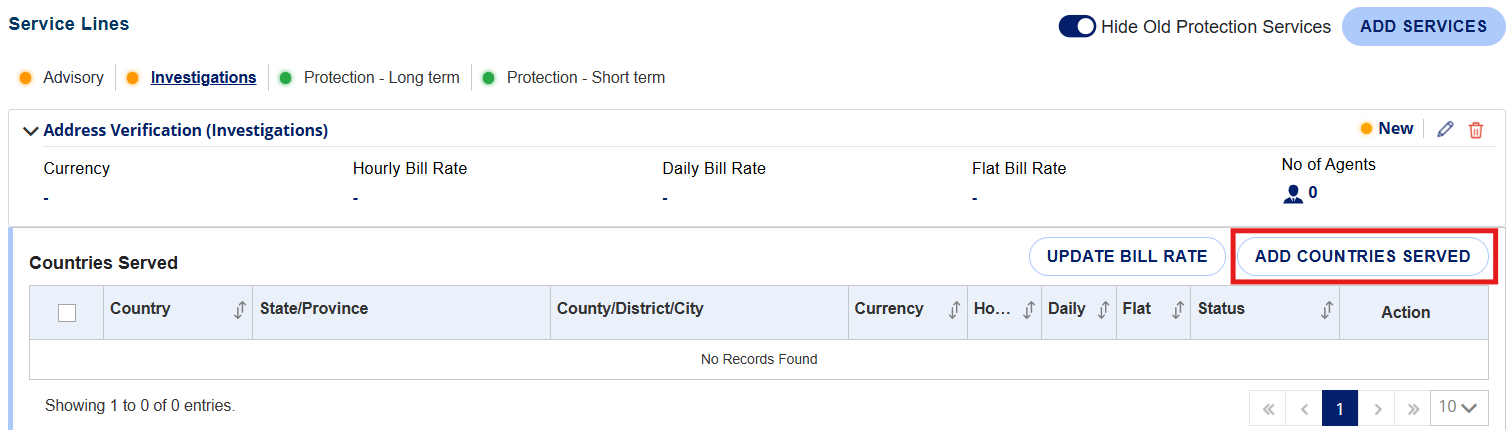Select page 1 in pagination

pyautogui.click(x=1340, y=408)
